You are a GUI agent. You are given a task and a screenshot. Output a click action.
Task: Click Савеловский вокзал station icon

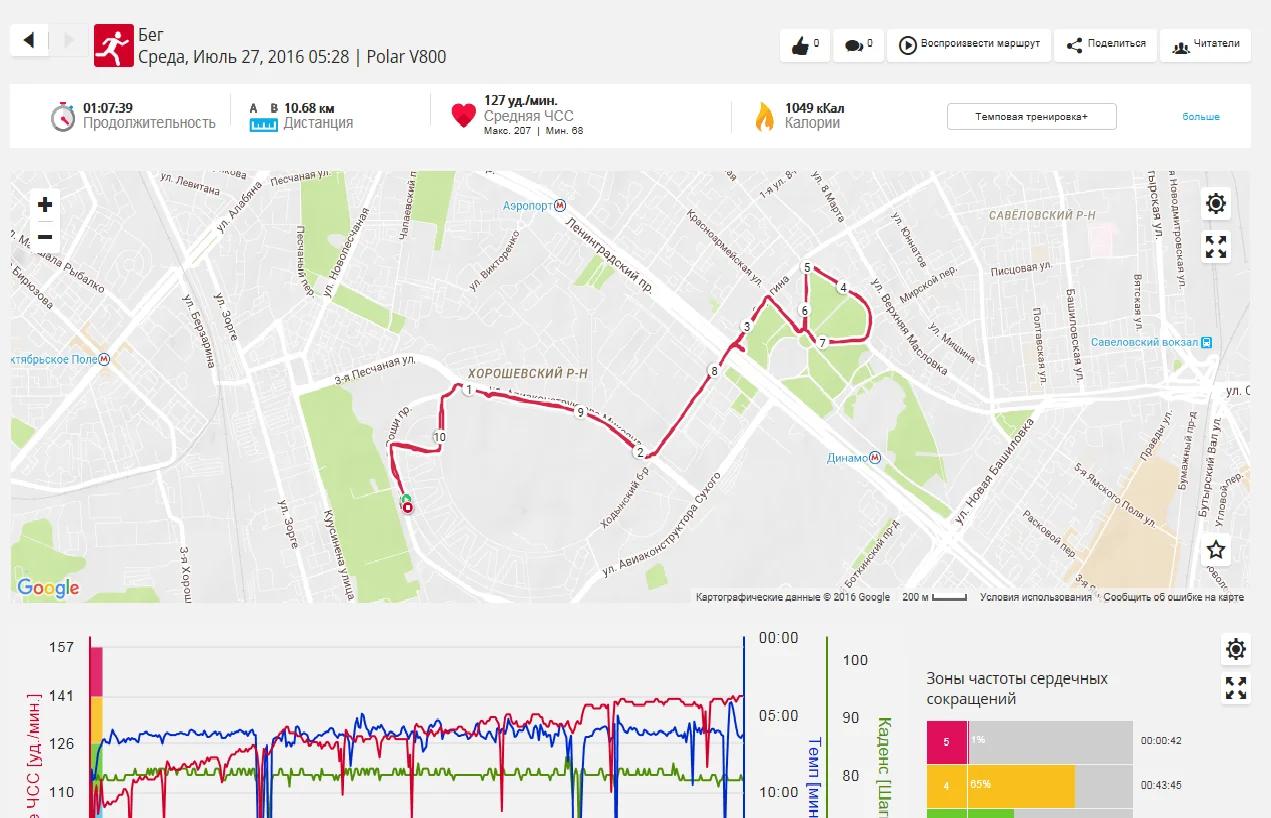[1206, 342]
